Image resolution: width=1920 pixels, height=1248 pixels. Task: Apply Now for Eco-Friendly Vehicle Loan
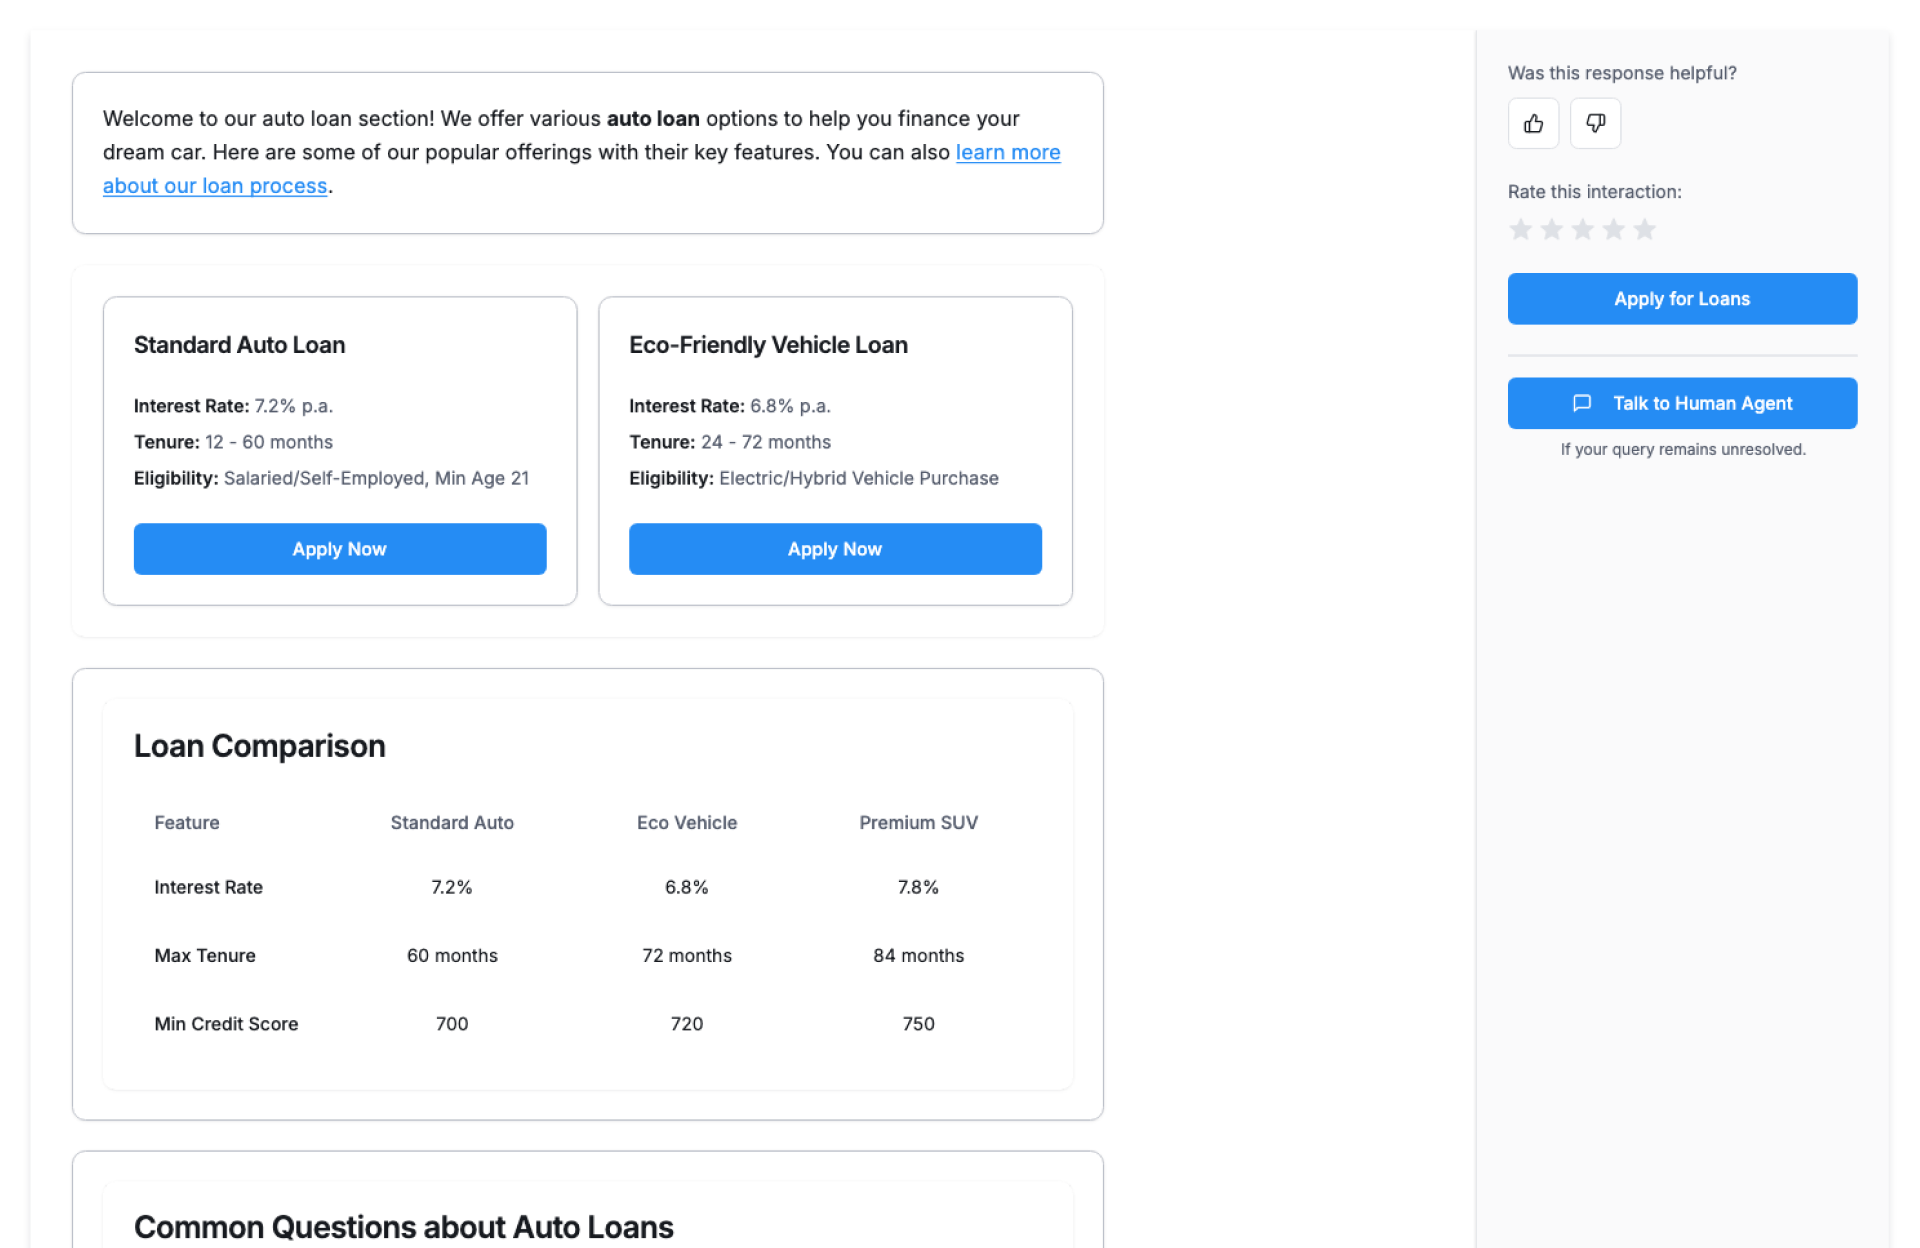coord(835,549)
